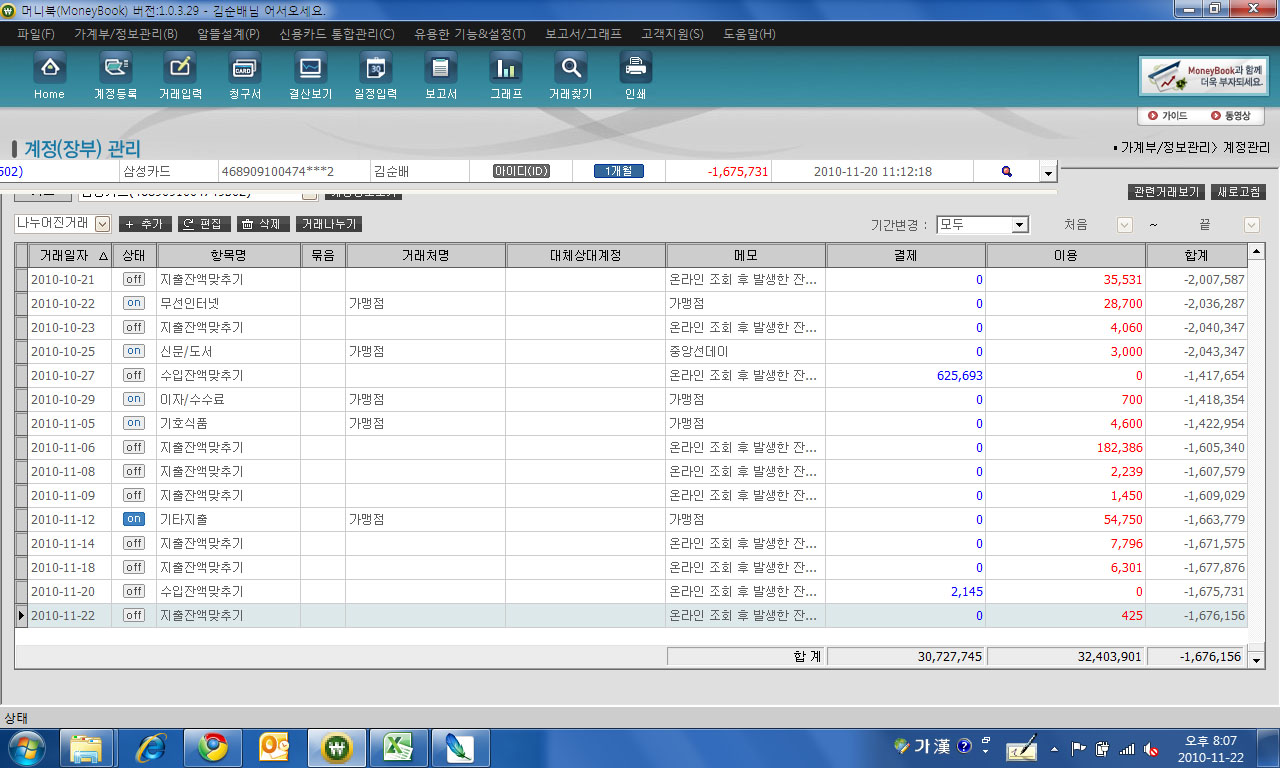The width and height of the screenshot is (1280, 768).
Task: Open the 계정등록 account registration icon
Action: [115, 69]
